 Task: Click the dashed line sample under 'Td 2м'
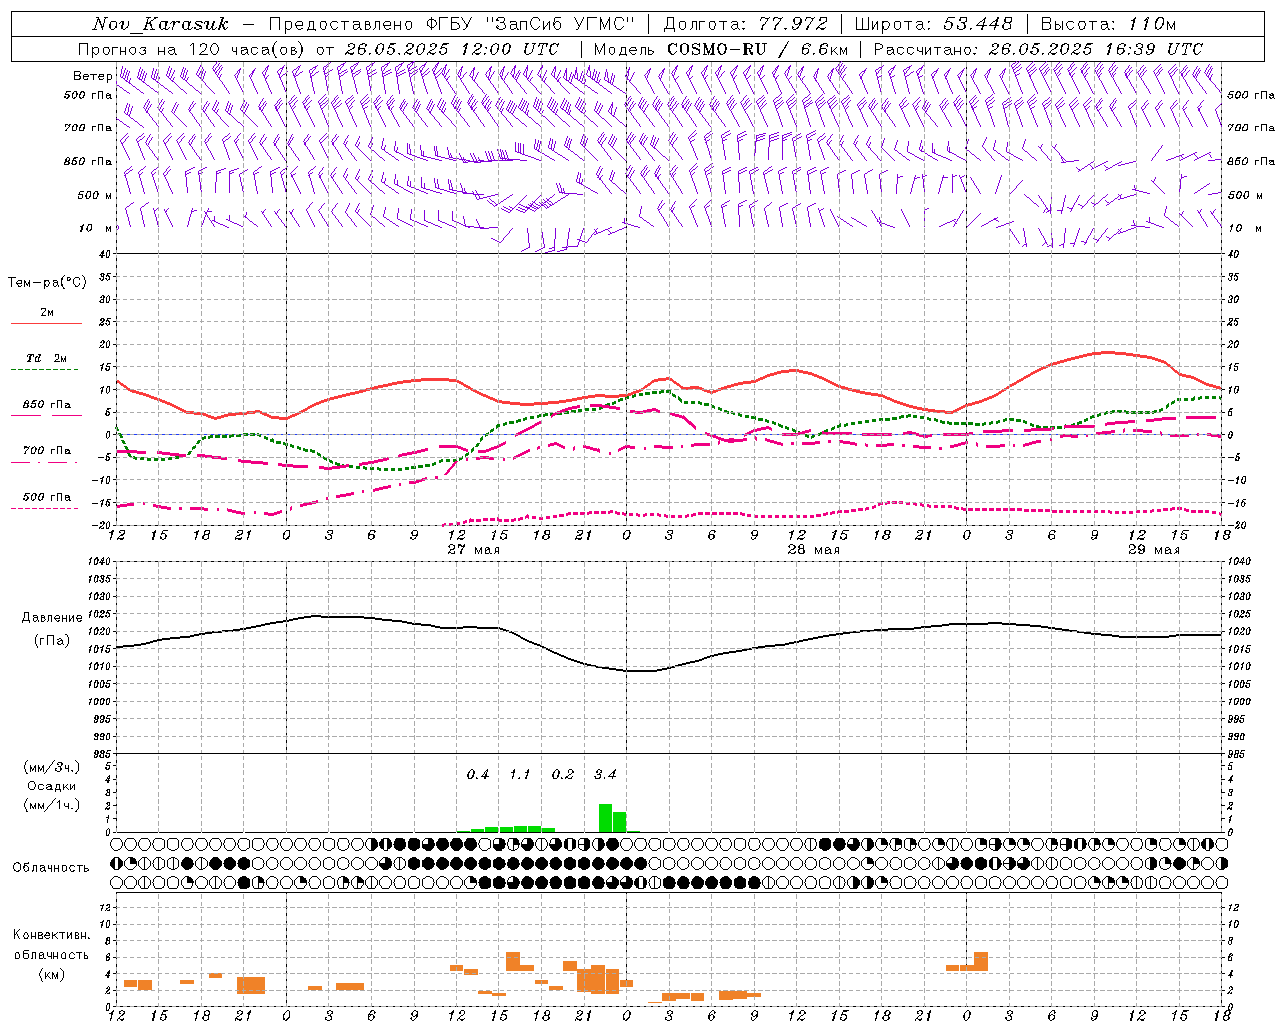pos(46,370)
